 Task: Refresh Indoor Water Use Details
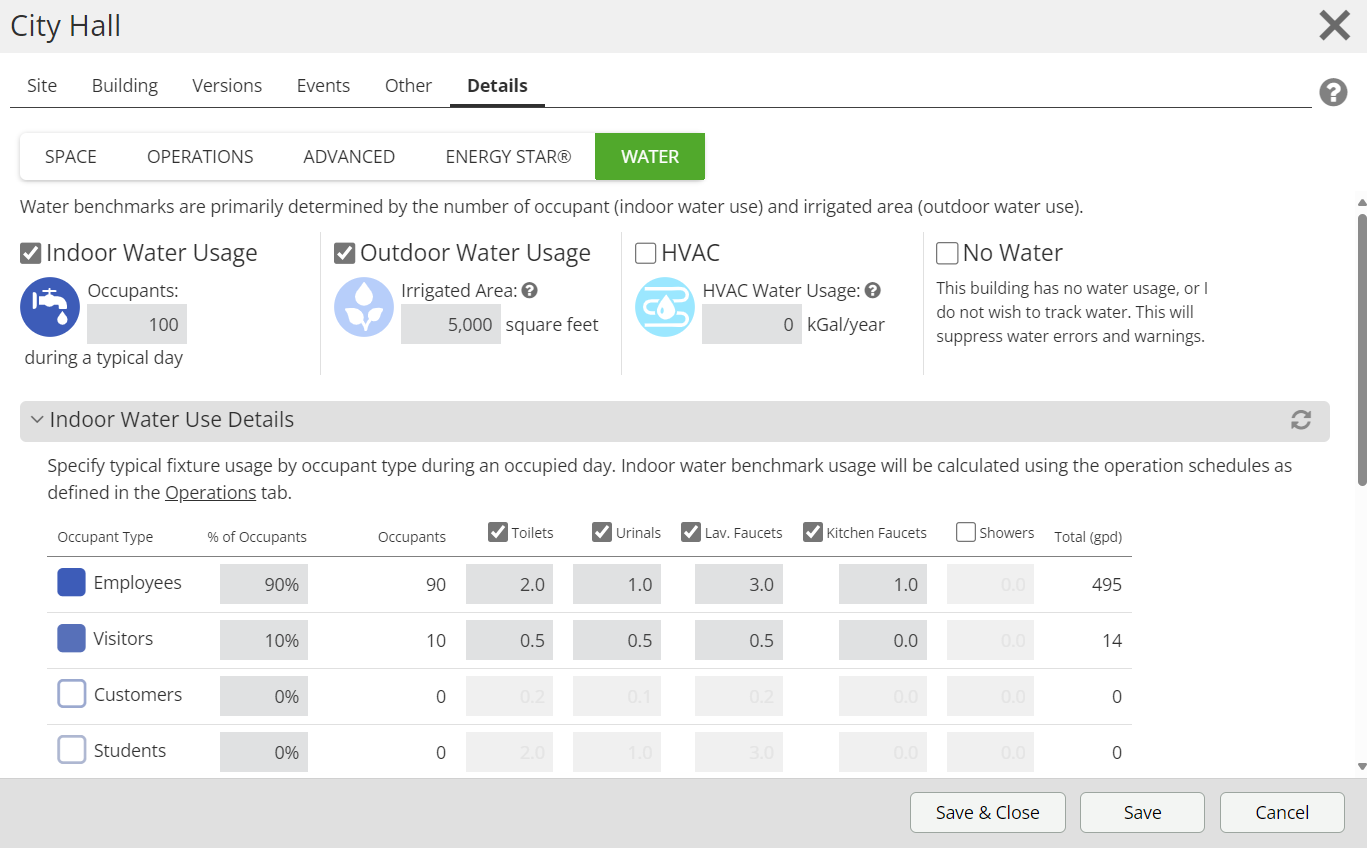pyautogui.click(x=1300, y=420)
